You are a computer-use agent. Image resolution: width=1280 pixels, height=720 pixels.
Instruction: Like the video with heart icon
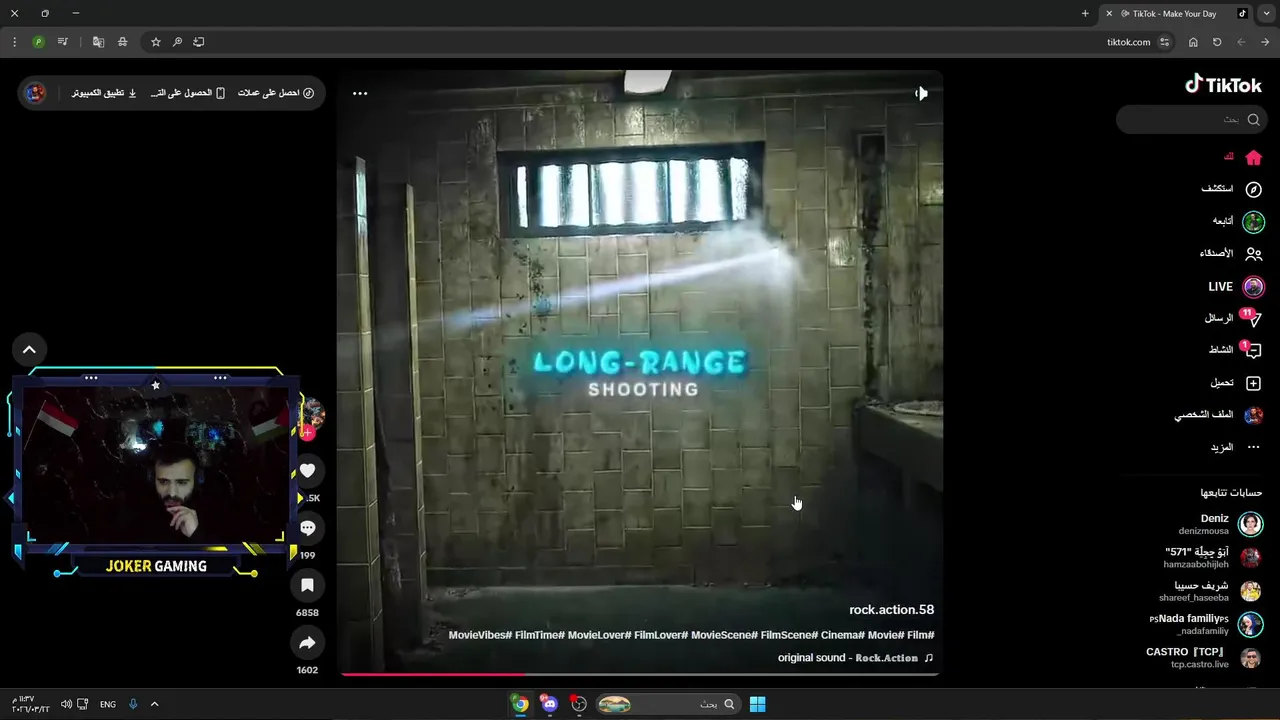pos(307,471)
